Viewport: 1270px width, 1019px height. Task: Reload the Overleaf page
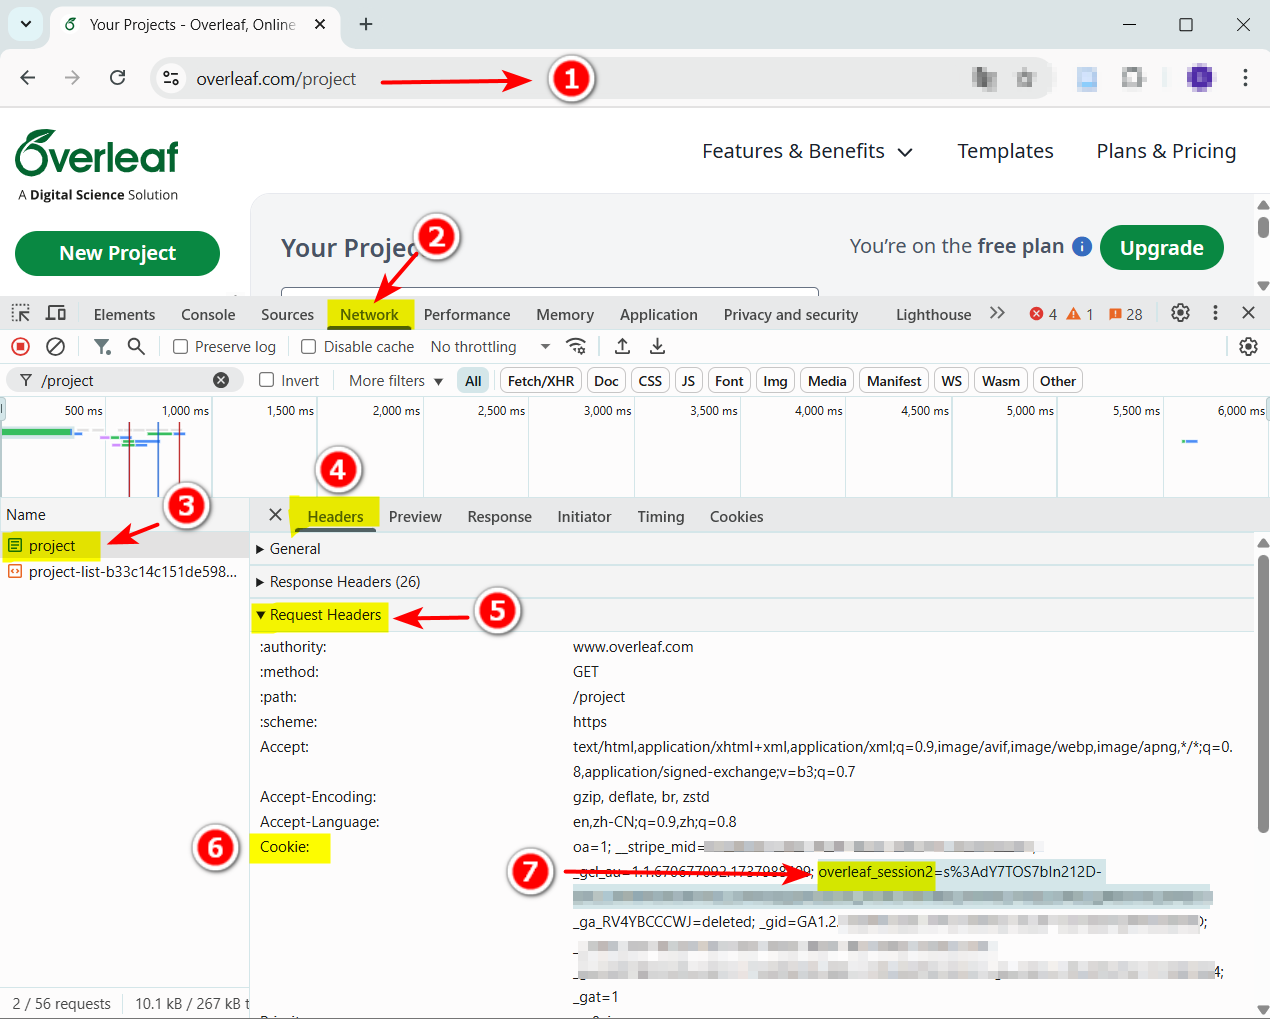(x=117, y=78)
